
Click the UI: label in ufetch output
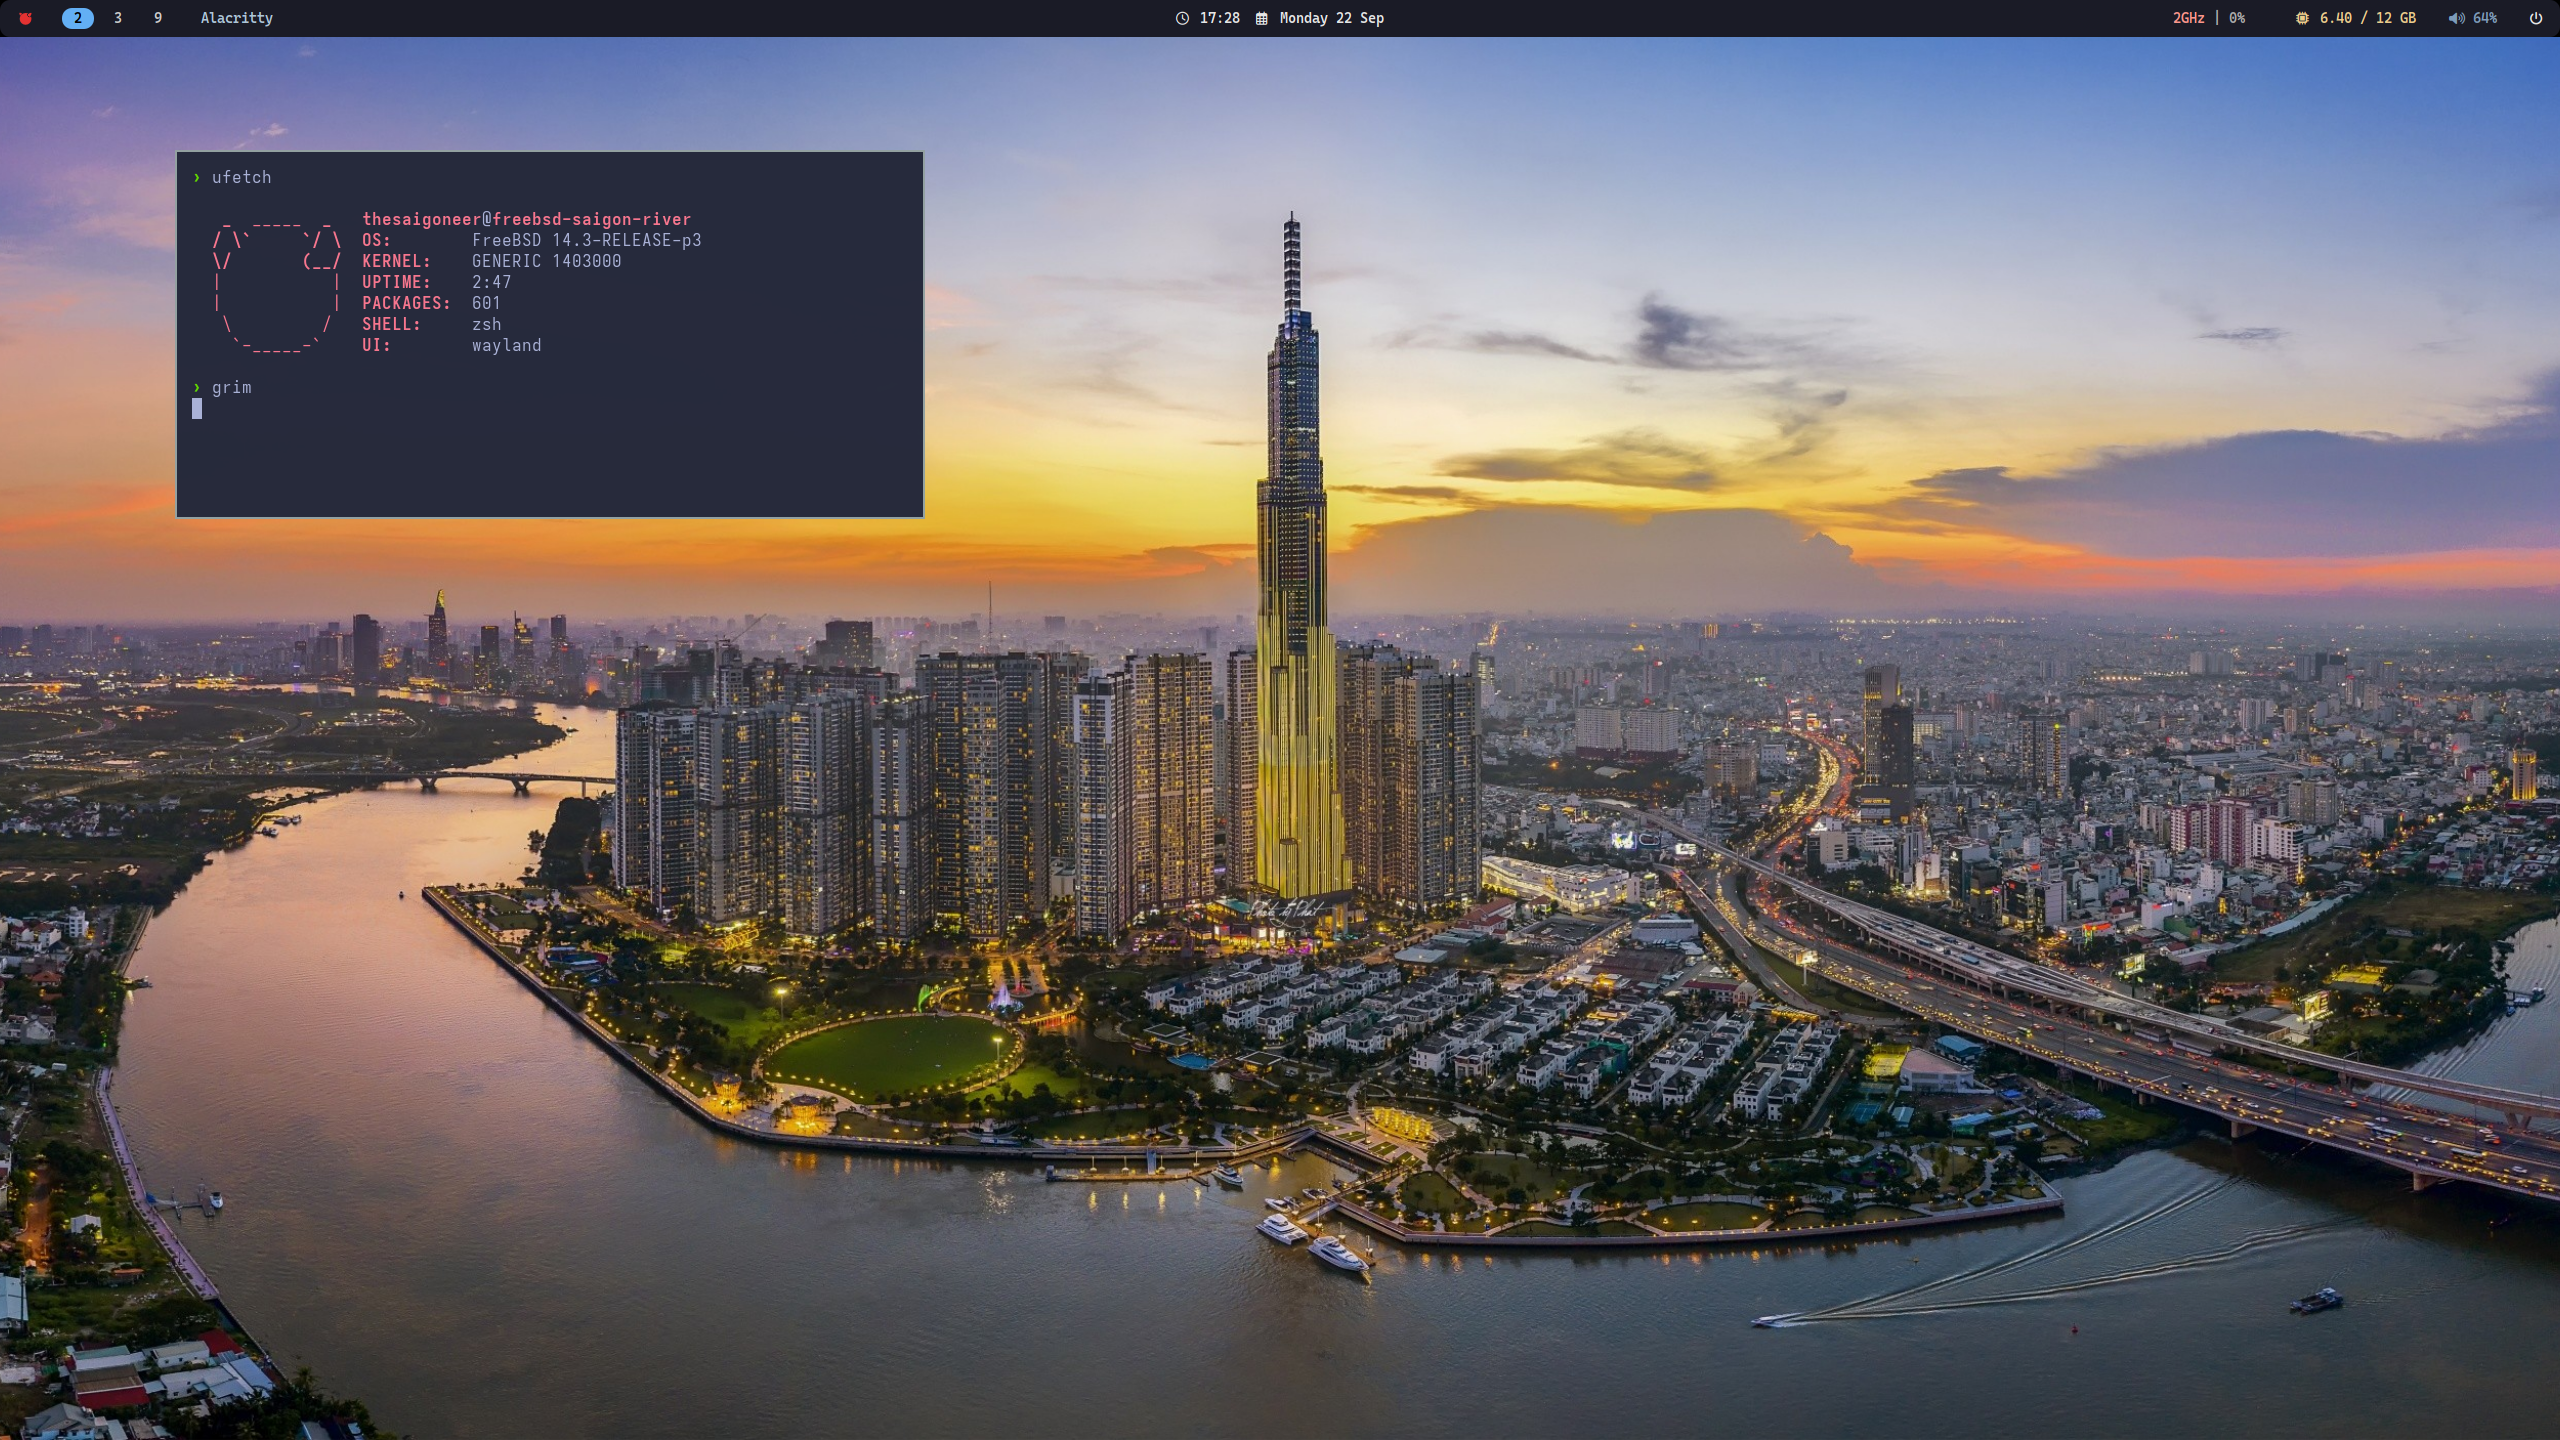pyautogui.click(x=376, y=345)
